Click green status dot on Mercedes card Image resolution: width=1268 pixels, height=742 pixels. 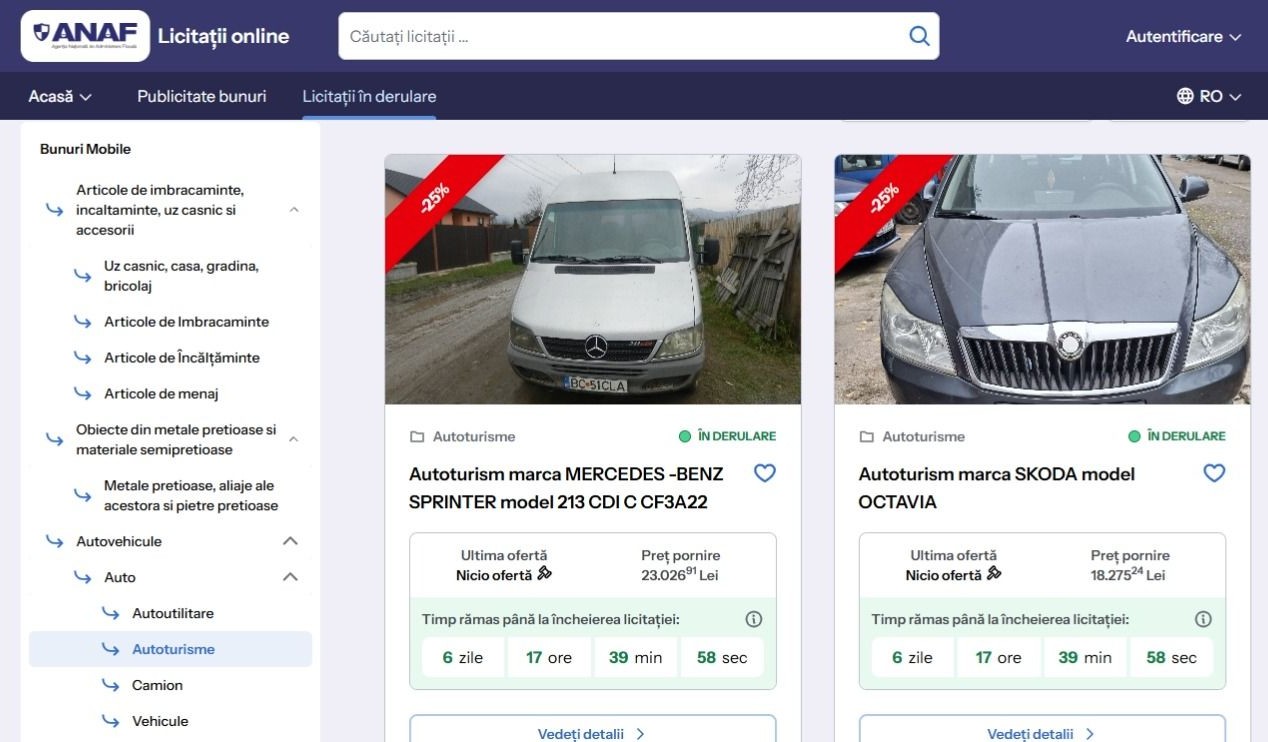[x=685, y=436]
